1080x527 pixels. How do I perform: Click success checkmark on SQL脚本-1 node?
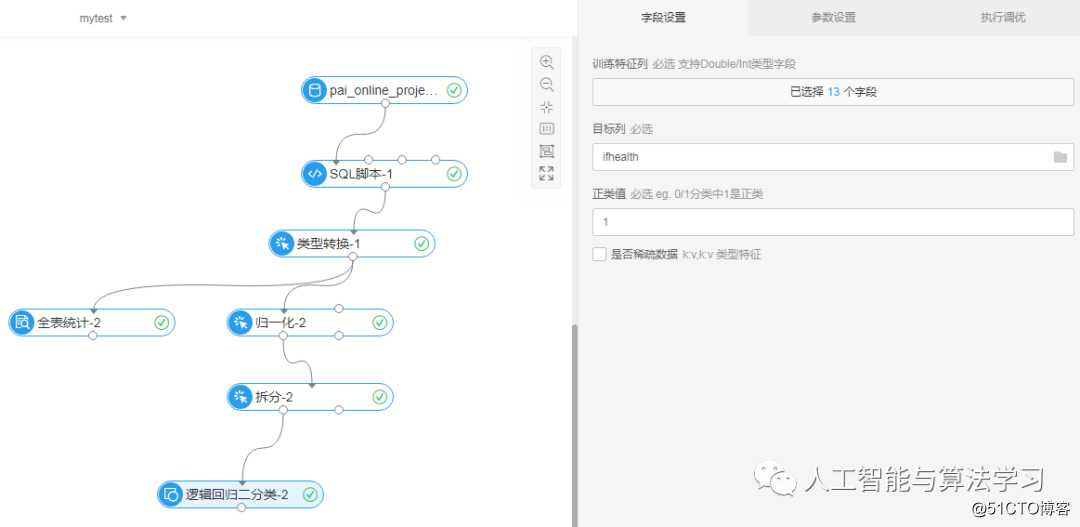[x=453, y=174]
